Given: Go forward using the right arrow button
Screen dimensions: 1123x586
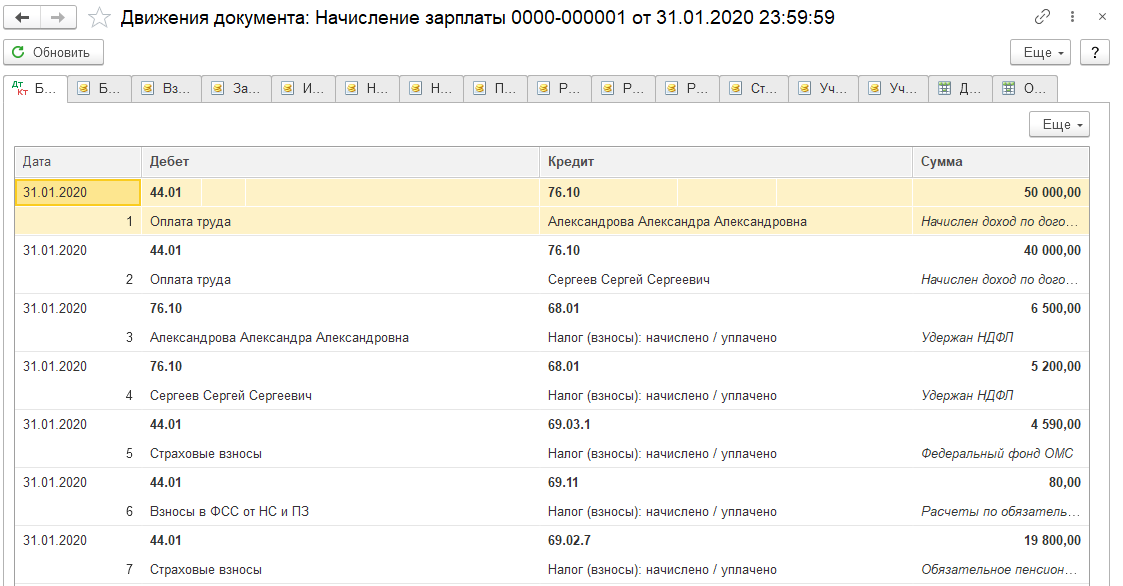Looking at the screenshot, I should click(x=58, y=18).
